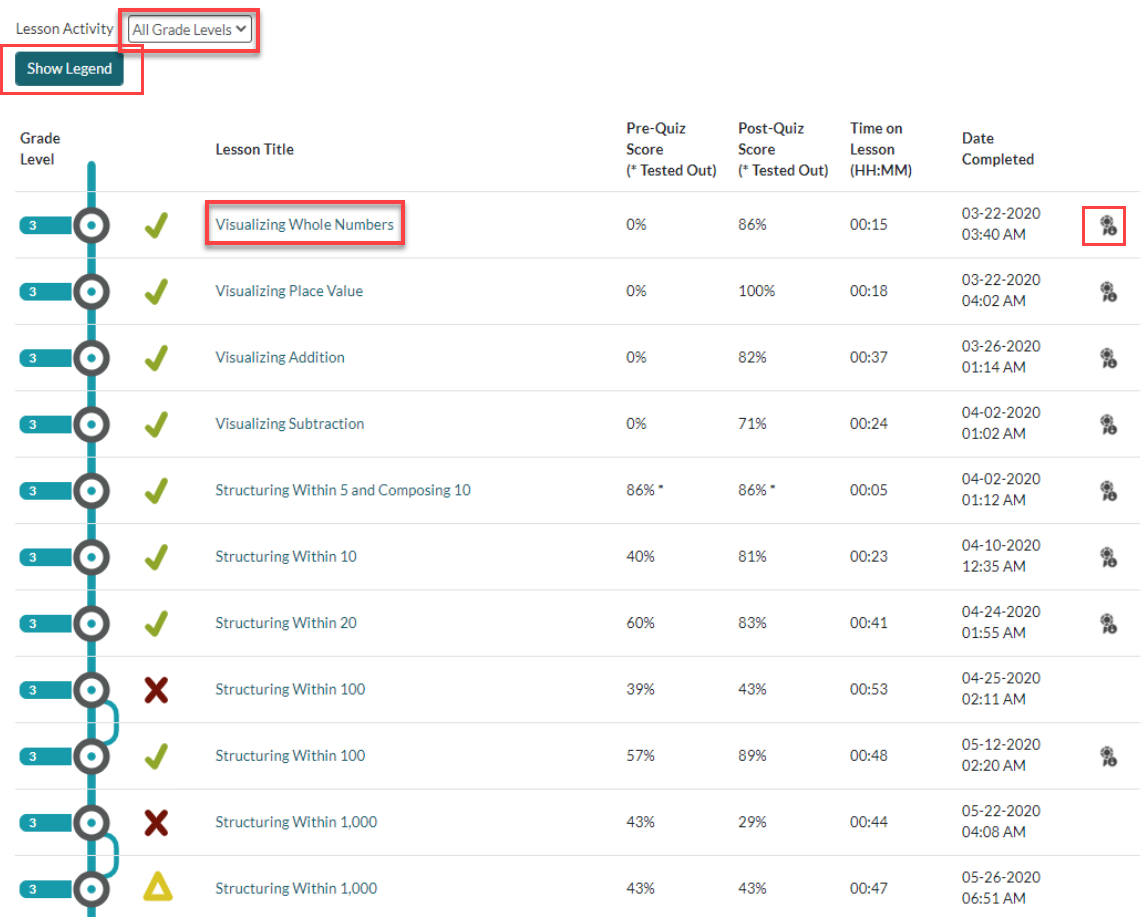Click the Show Legend button

pyautogui.click(x=69, y=68)
